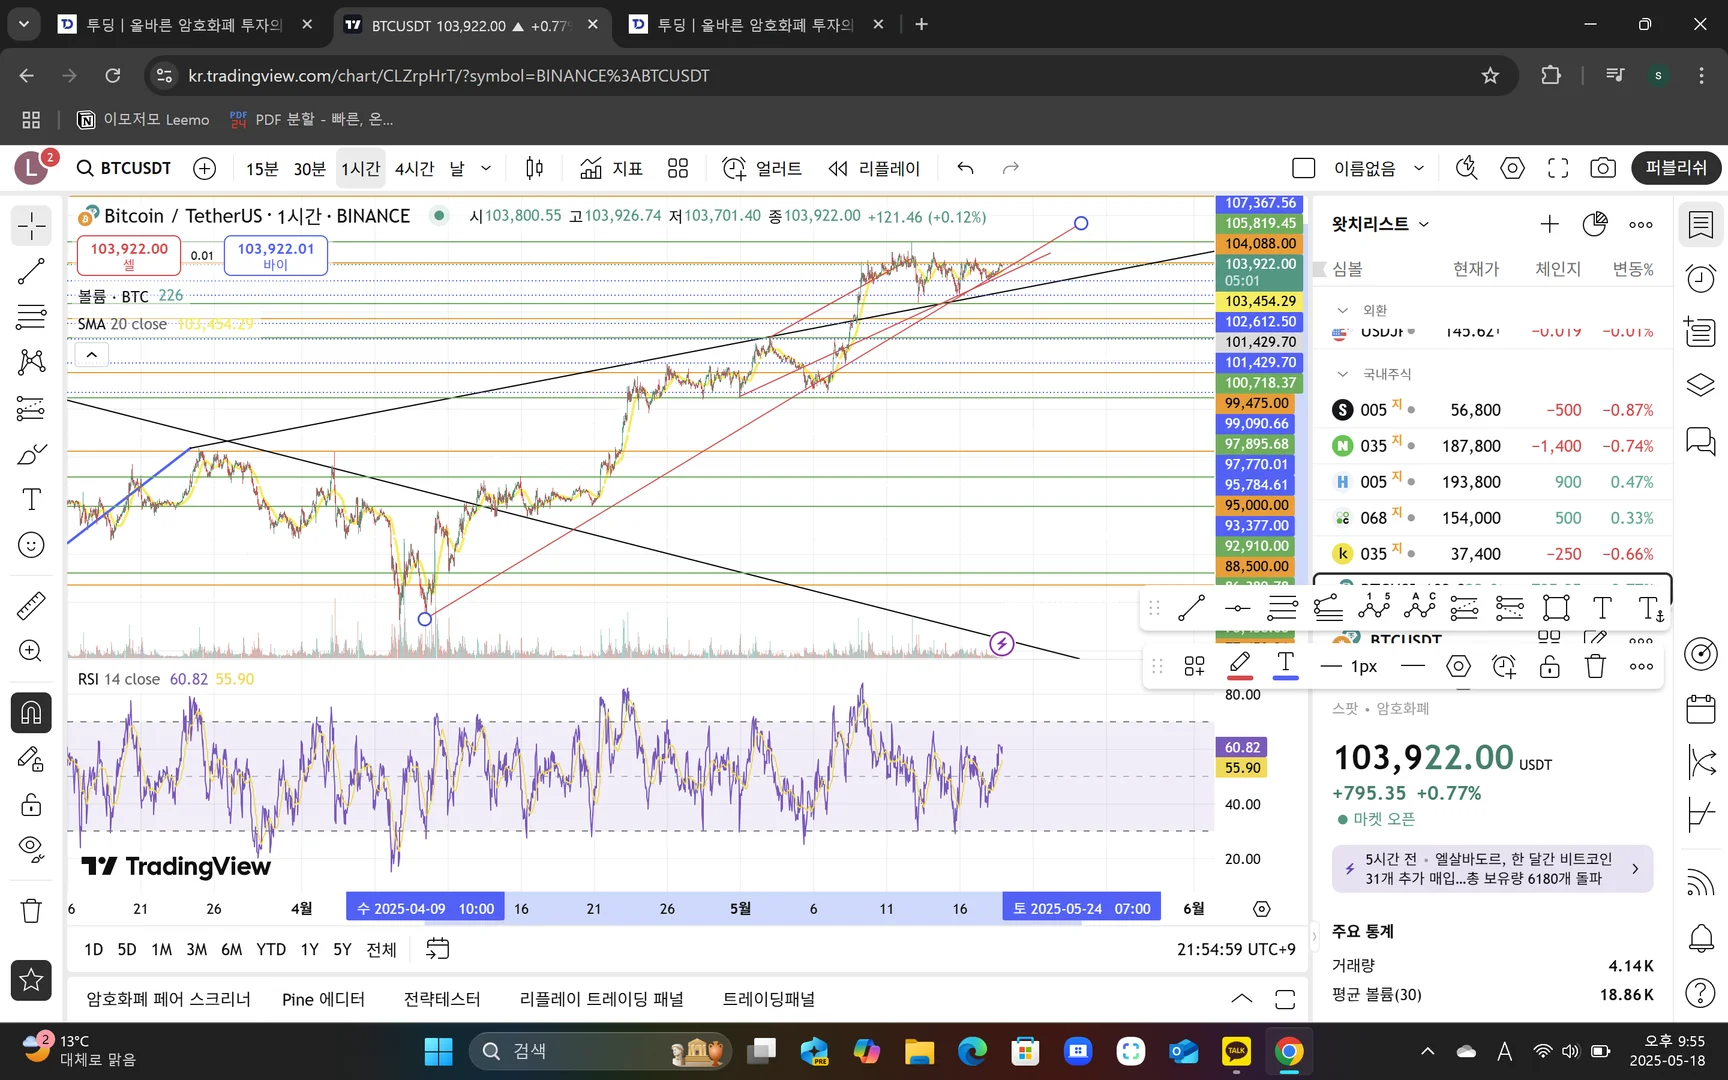Collapse the 외환 watchlist section
Viewport: 1728px width, 1080px height.
point(1343,310)
